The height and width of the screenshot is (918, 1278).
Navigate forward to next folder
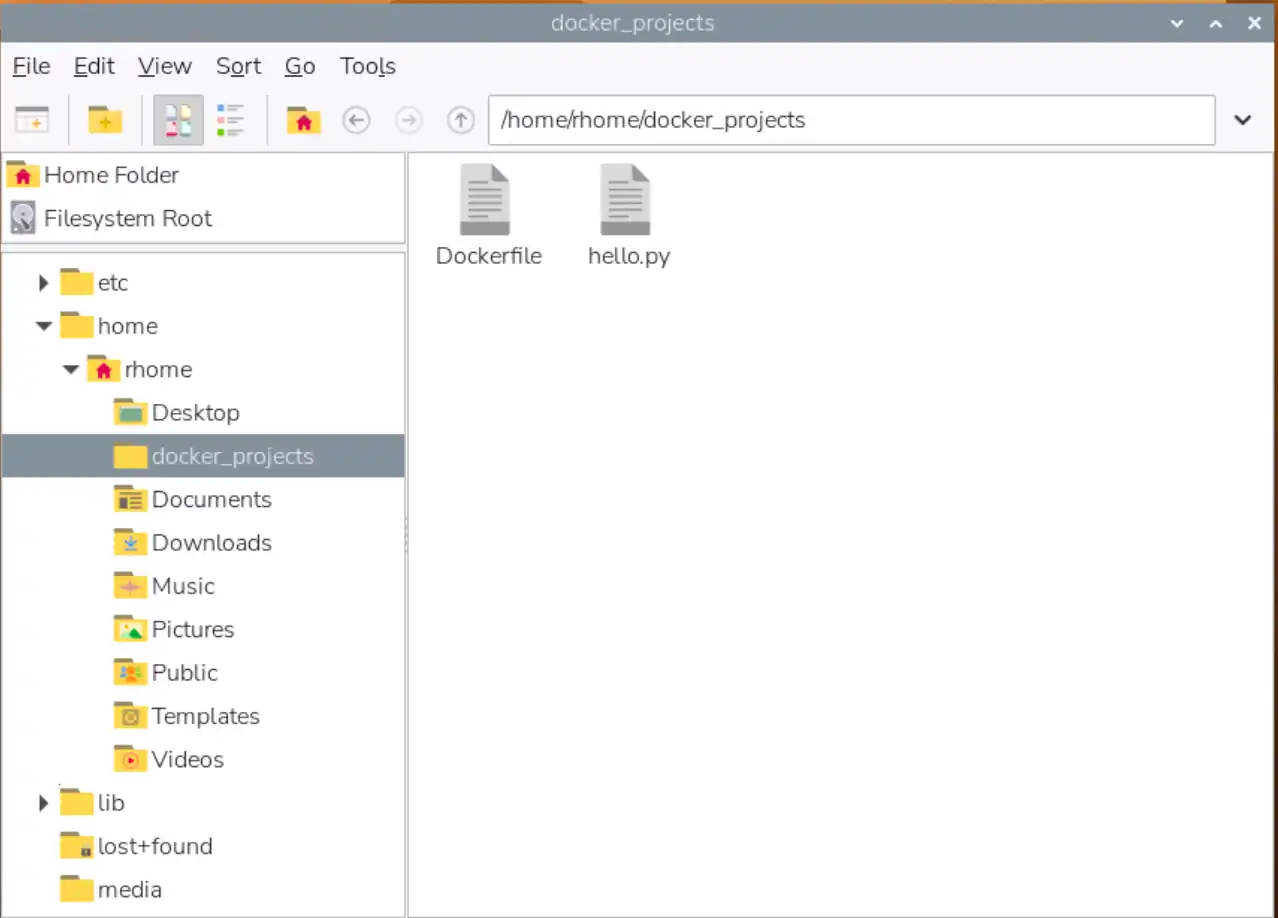[408, 120]
